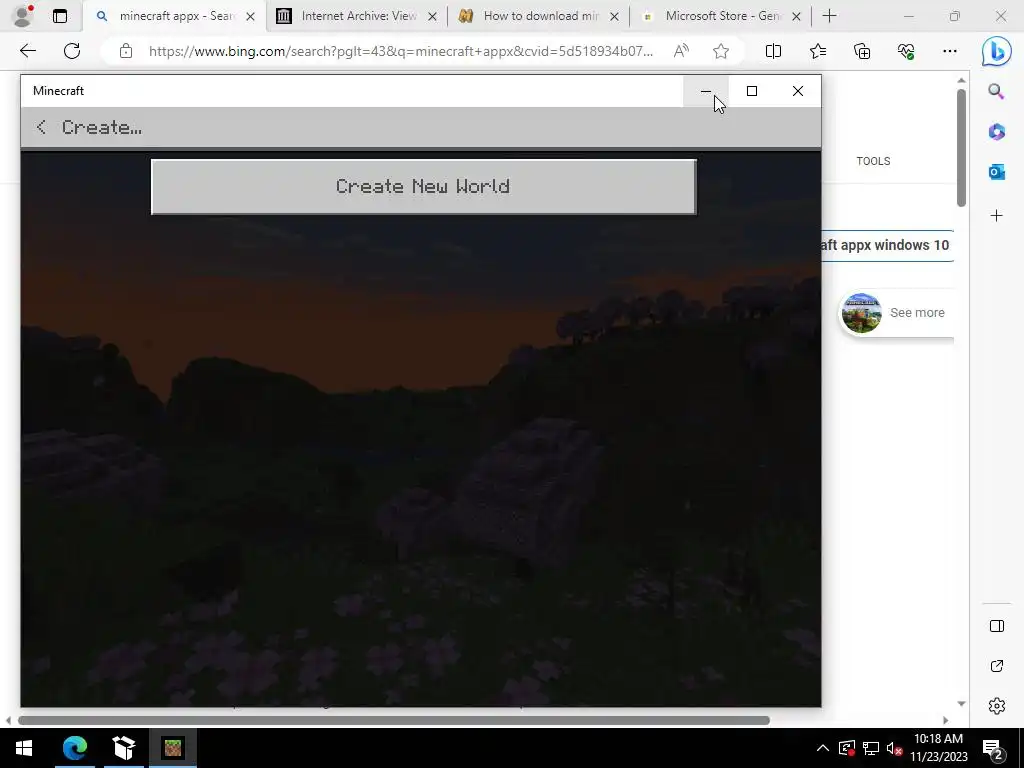Screen dimensions: 1024x768
Task: Open a new browser tab
Action: coord(829,16)
